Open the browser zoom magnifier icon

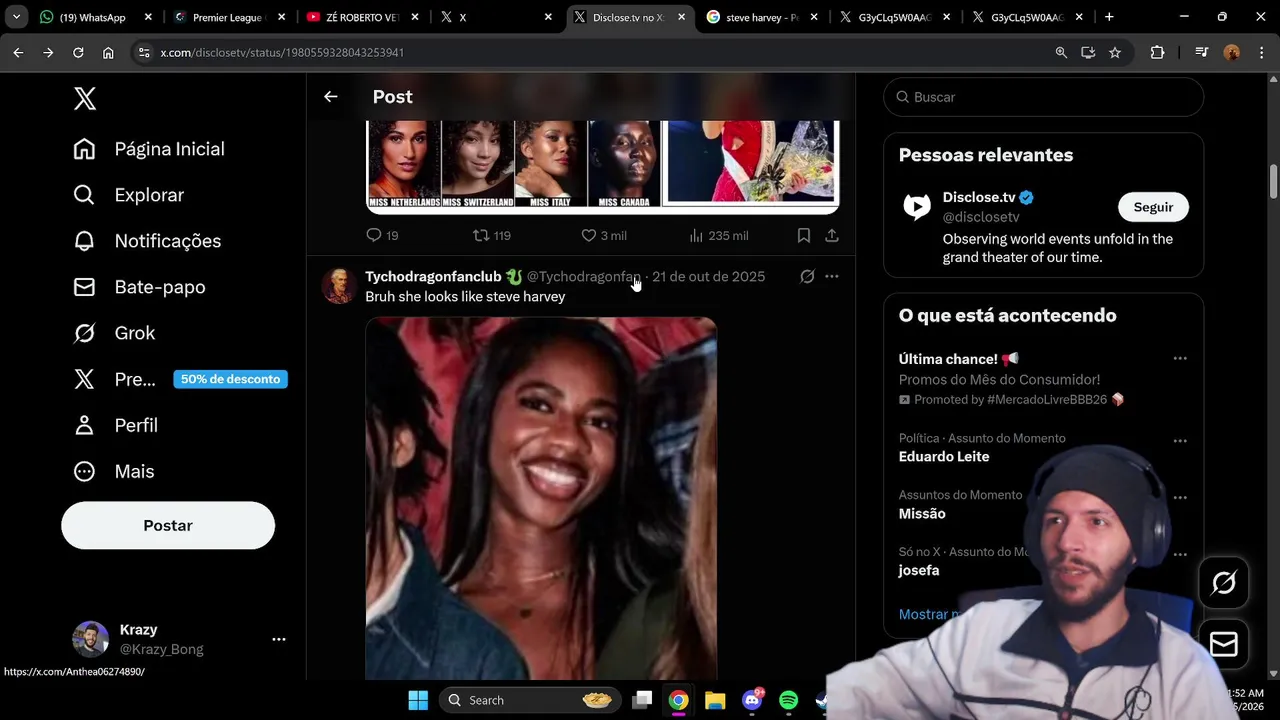(x=1061, y=52)
